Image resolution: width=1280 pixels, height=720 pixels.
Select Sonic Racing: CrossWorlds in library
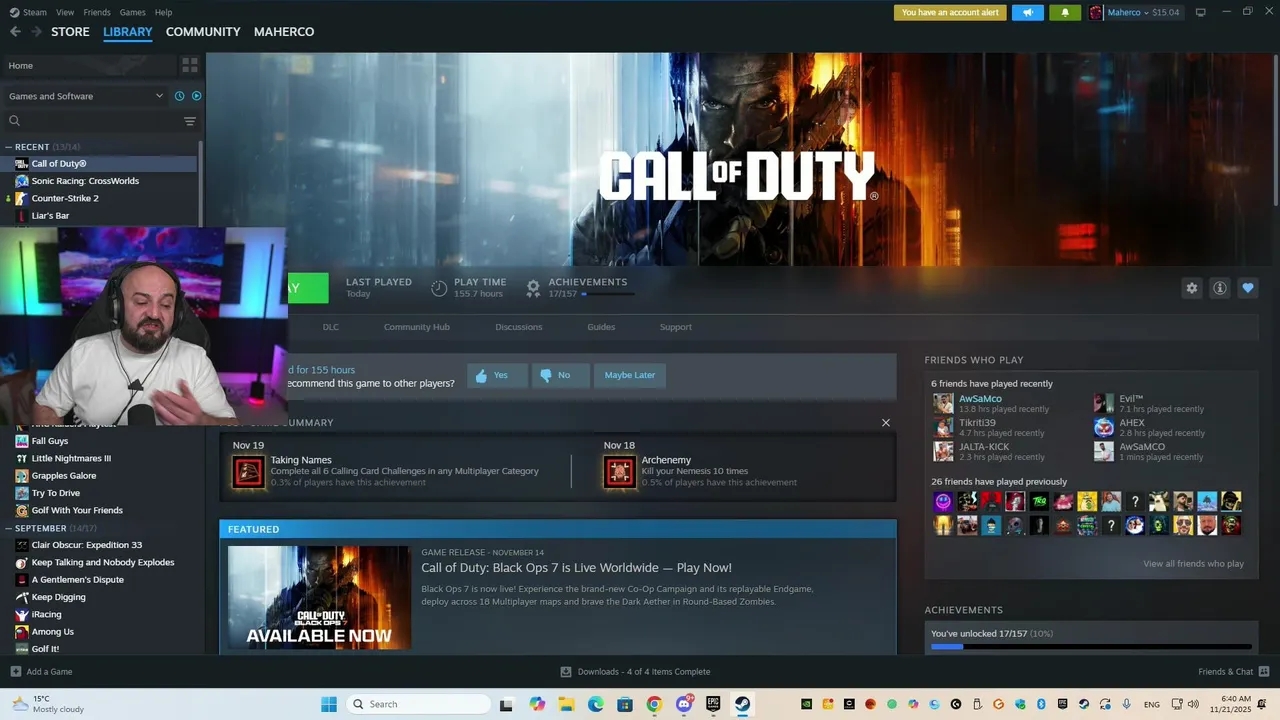85,181
